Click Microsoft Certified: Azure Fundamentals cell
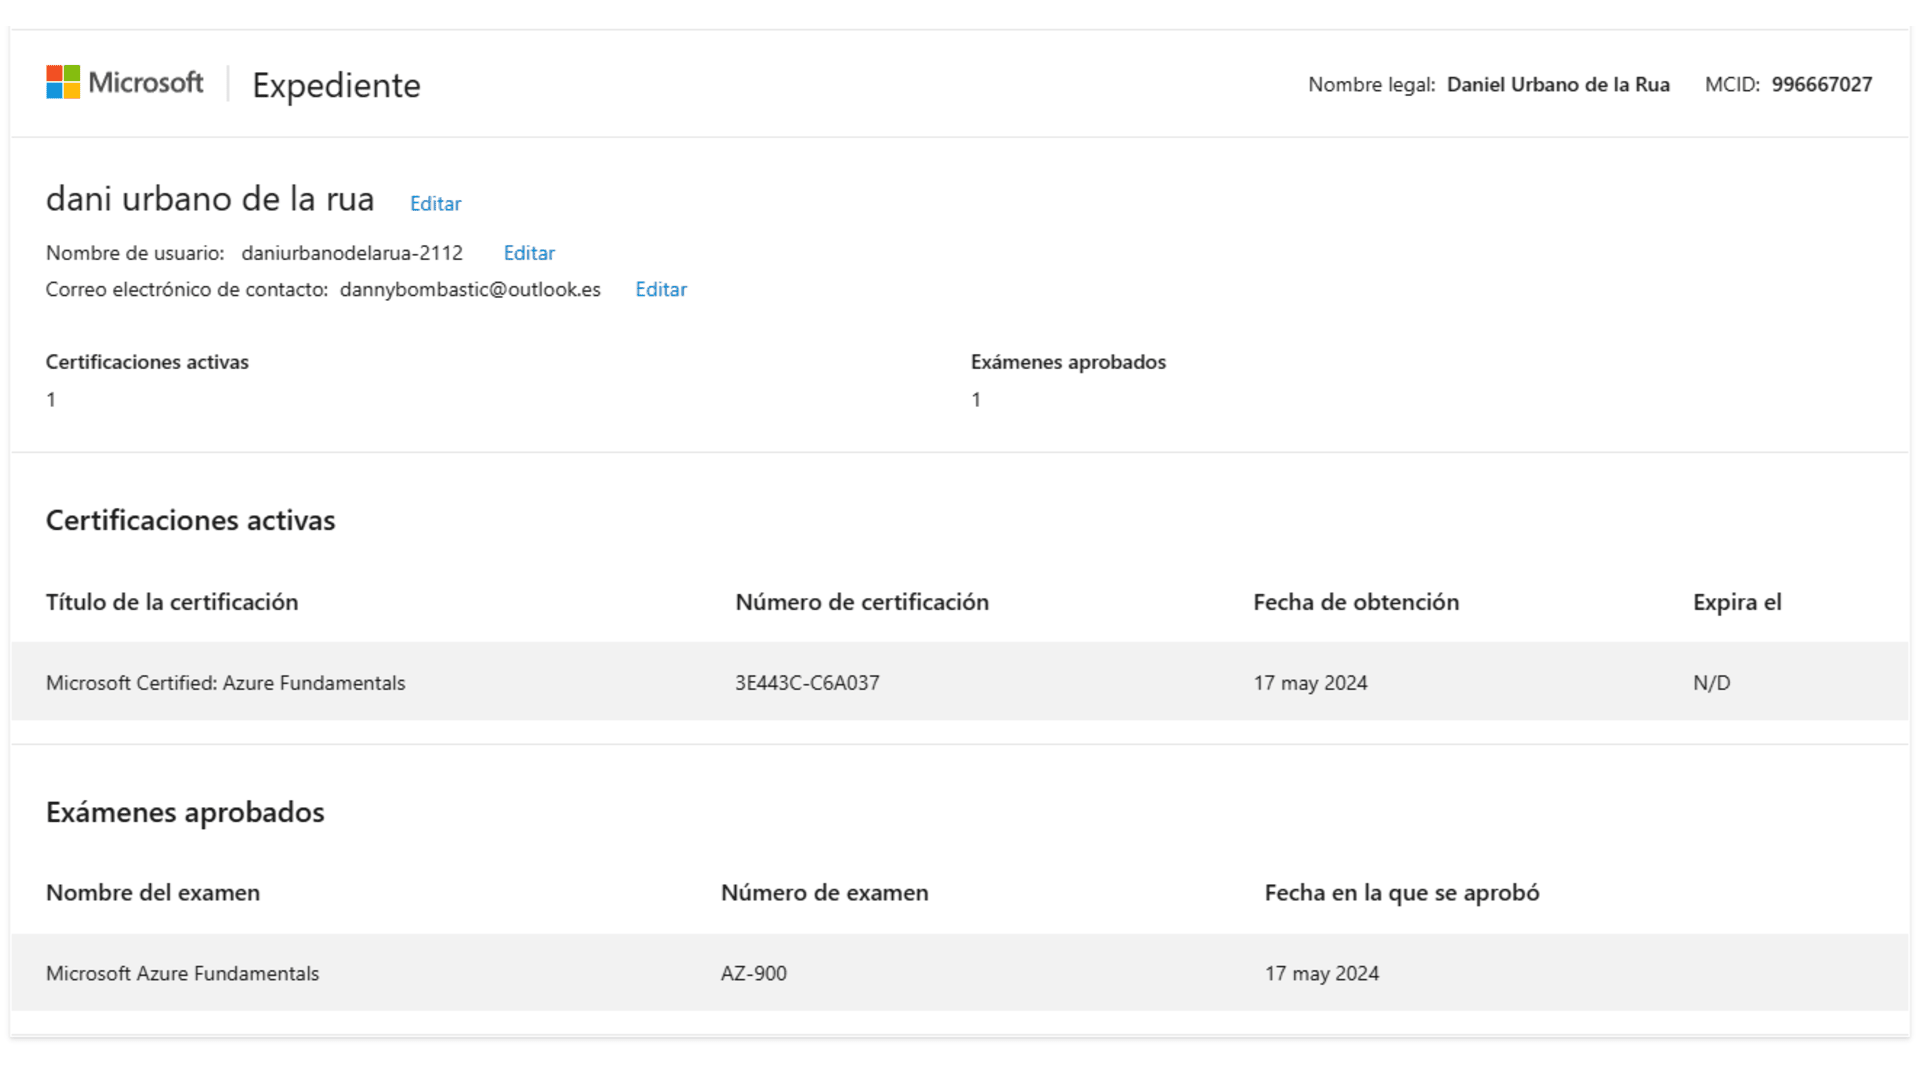 coord(226,683)
